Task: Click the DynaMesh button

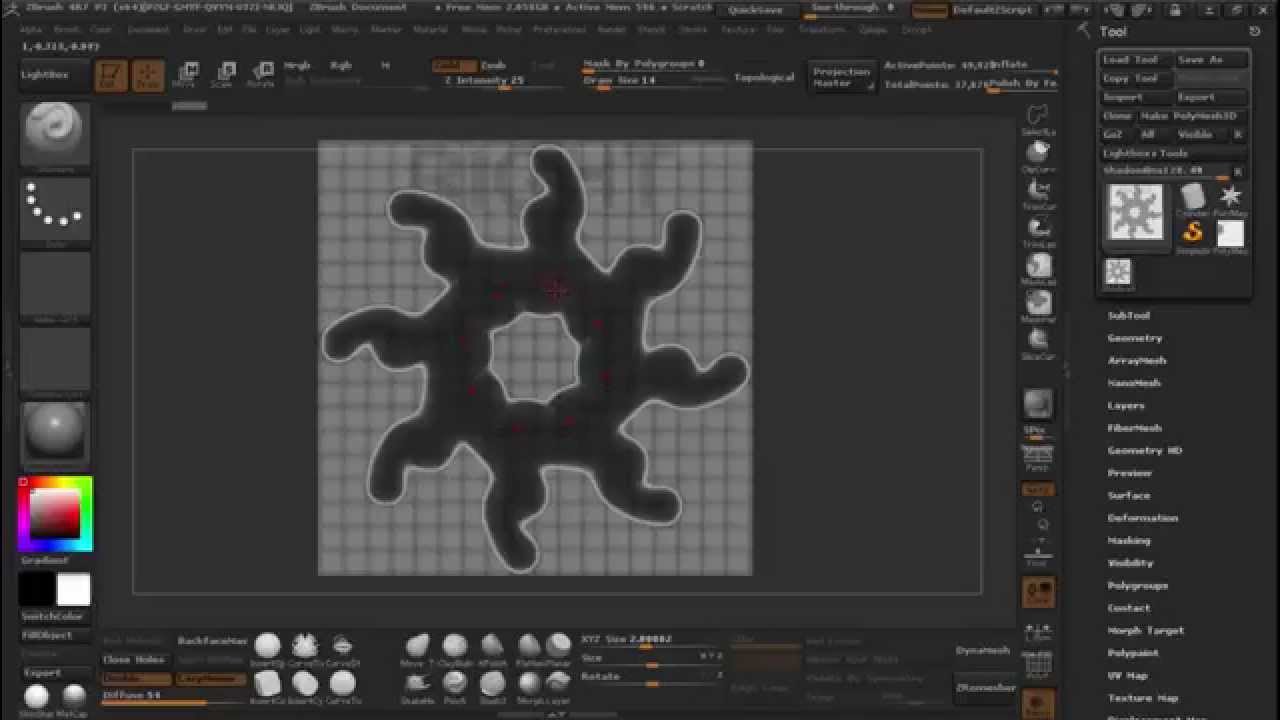Action: [x=983, y=651]
